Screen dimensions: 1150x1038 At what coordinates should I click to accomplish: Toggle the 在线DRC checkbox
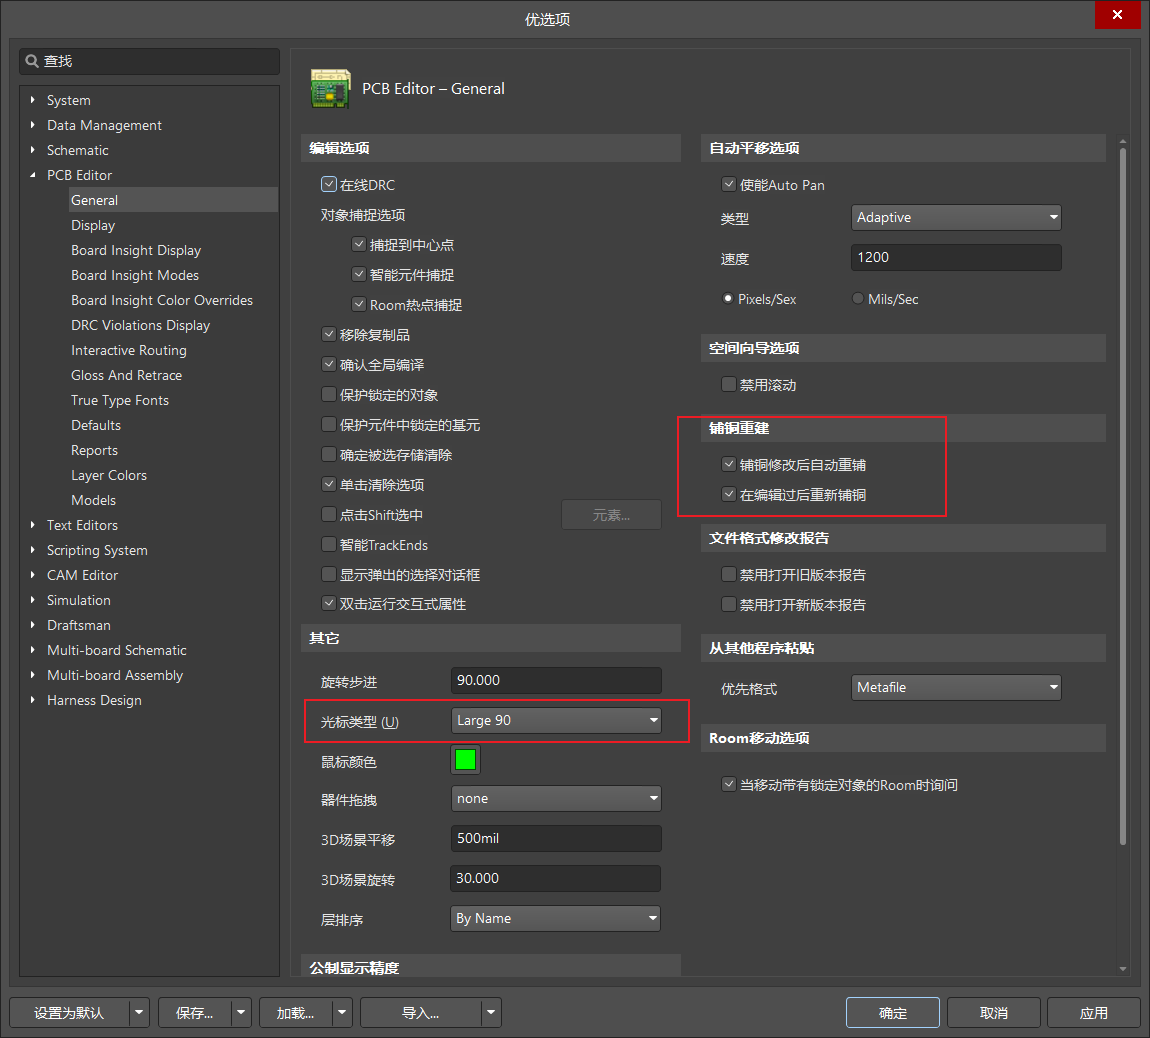coord(329,184)
